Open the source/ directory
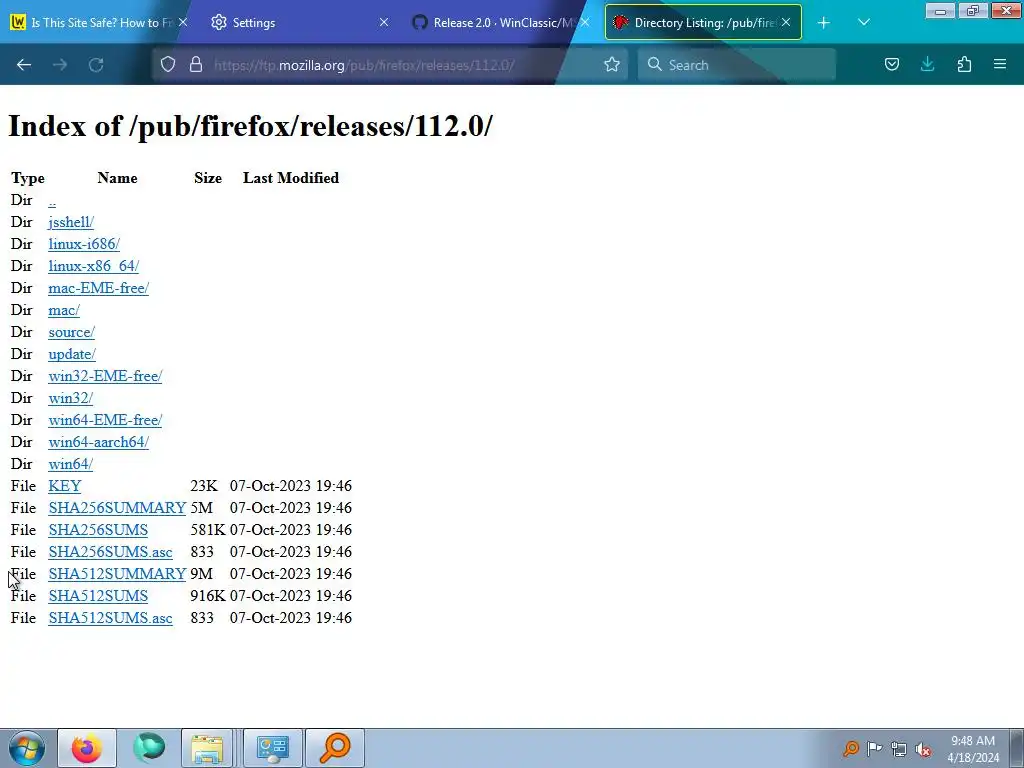The height and width of the screenshot is (768, 1024). [71, 332]
